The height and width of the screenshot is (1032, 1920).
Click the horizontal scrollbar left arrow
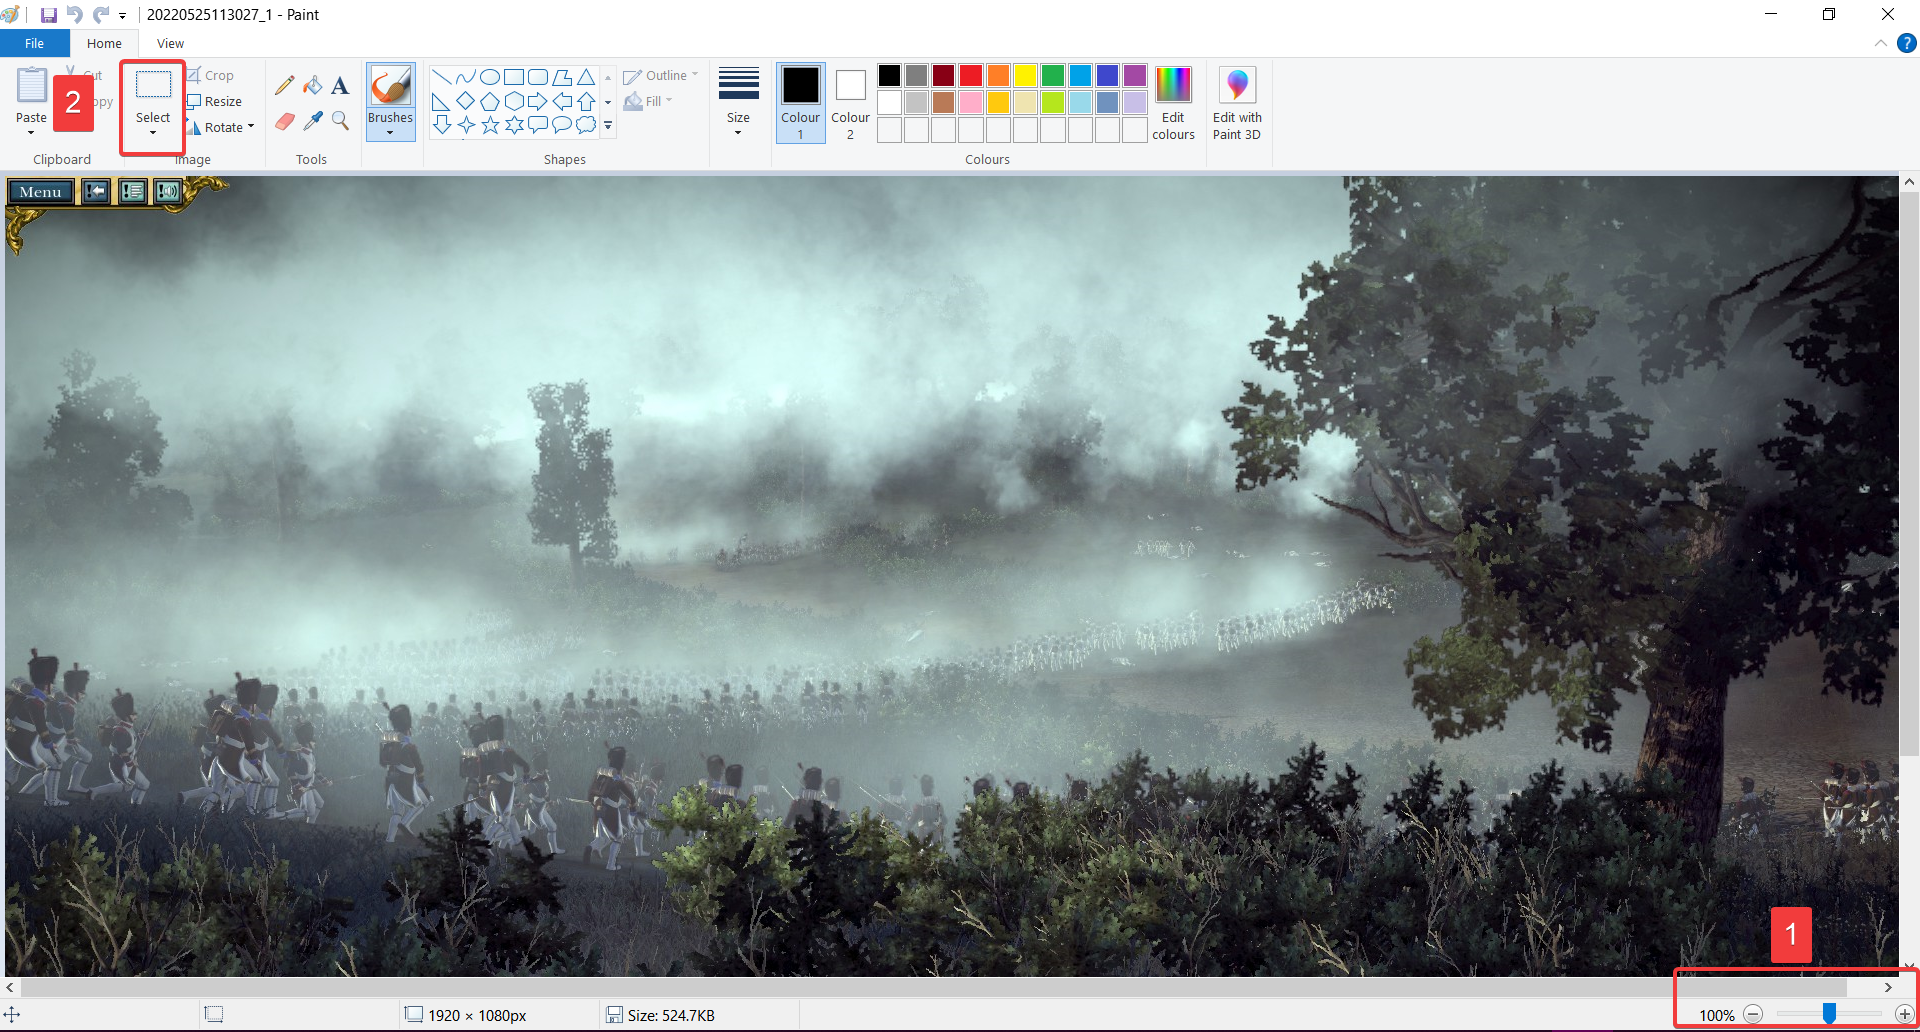10,987
